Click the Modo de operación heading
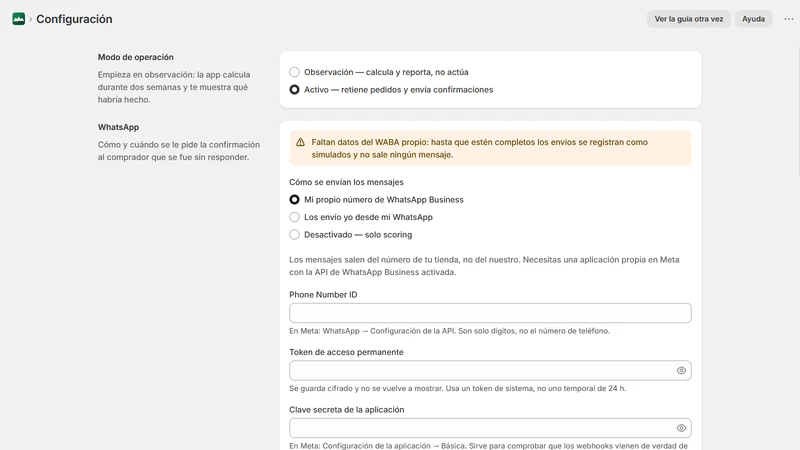Viewport: 800px width, 450px height. coord(136,57)
